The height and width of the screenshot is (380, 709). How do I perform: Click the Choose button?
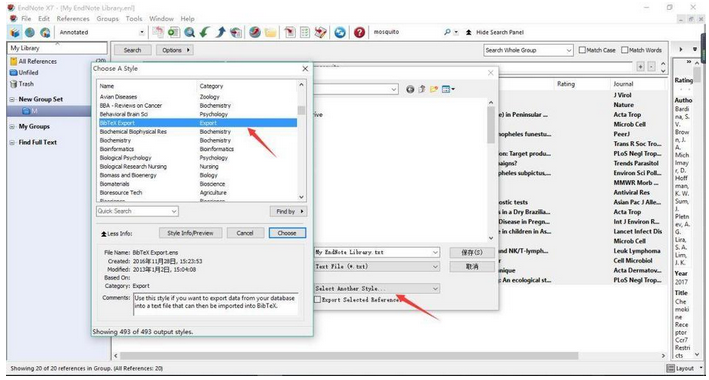(x=287, y=233)
